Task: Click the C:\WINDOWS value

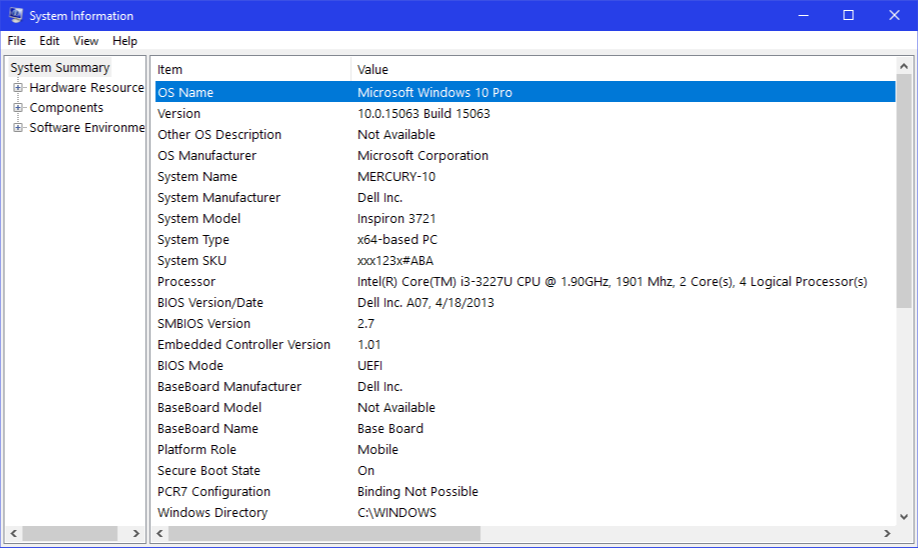Action: click(x=397, y=513)
